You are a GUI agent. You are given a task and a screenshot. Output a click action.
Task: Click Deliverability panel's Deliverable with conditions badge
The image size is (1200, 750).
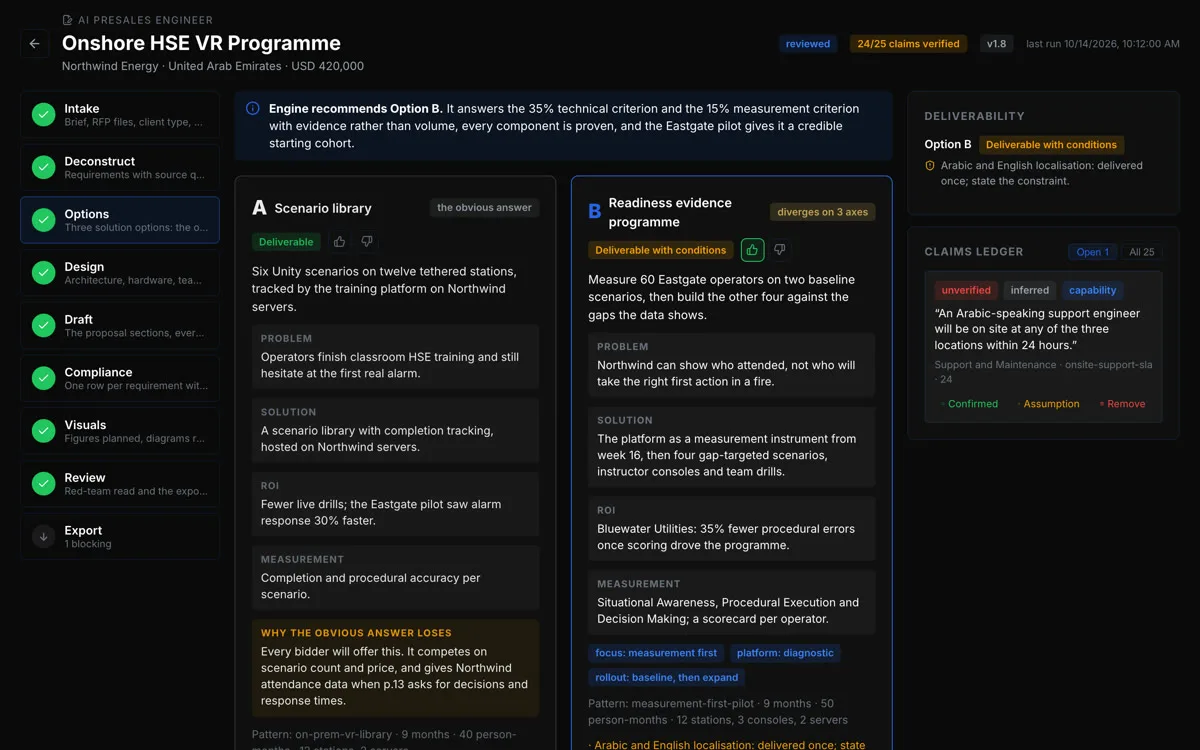coord(1052,145)
